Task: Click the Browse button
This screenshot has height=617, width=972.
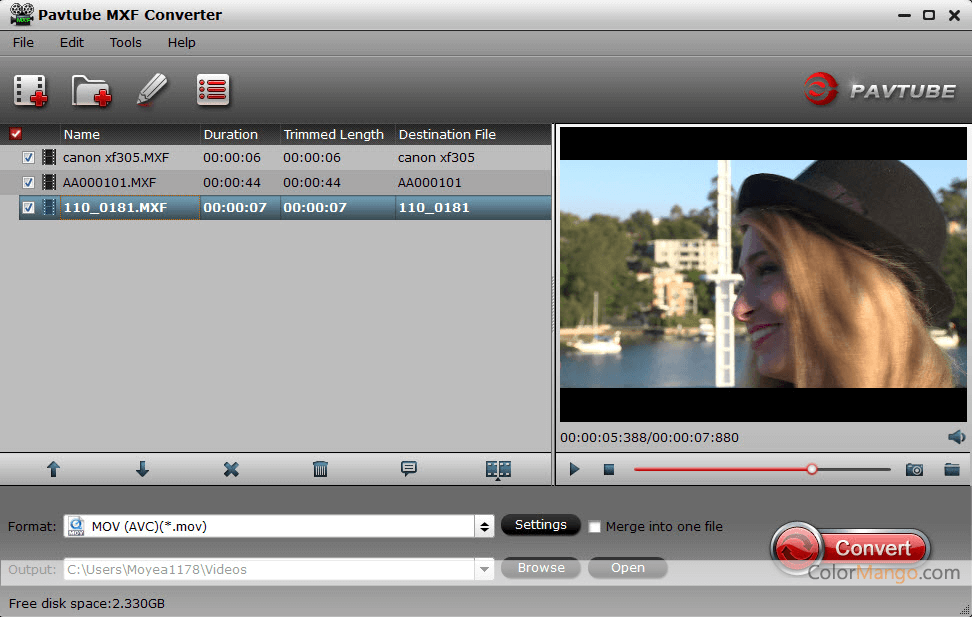Action: coord(541,567)
